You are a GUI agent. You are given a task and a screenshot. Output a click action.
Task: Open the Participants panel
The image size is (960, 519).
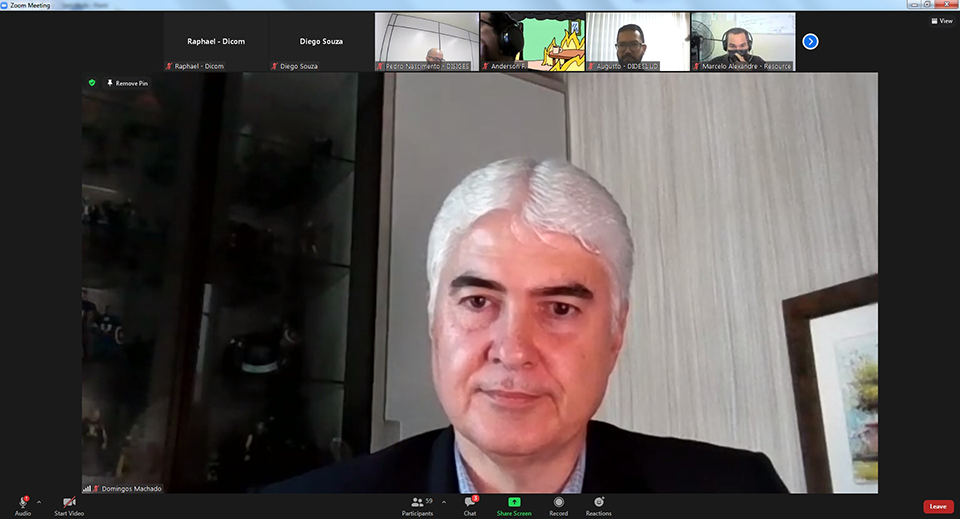point(417,502)
